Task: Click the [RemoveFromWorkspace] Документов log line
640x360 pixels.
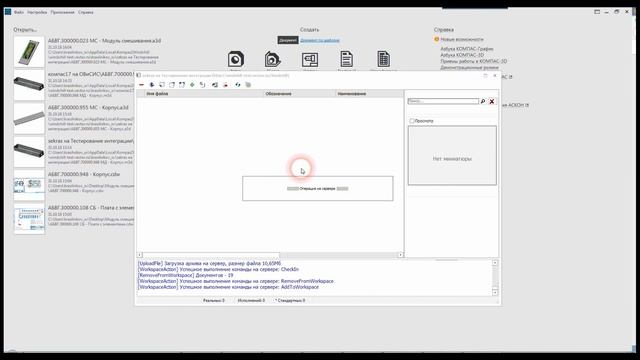Action: (x=186, y=276)
